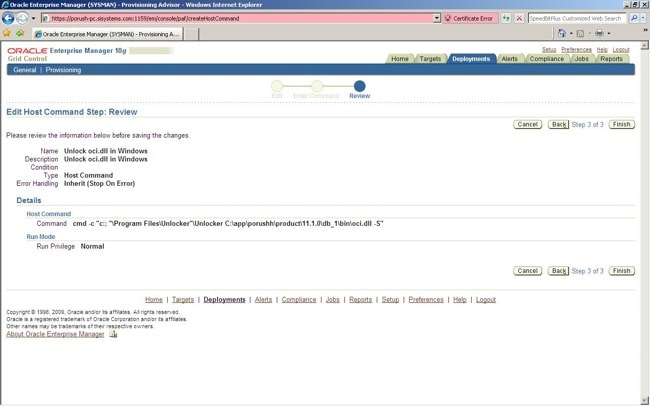Click the footer Deployments link
Screen dimensions: 650x406
[x=224, y=299]
